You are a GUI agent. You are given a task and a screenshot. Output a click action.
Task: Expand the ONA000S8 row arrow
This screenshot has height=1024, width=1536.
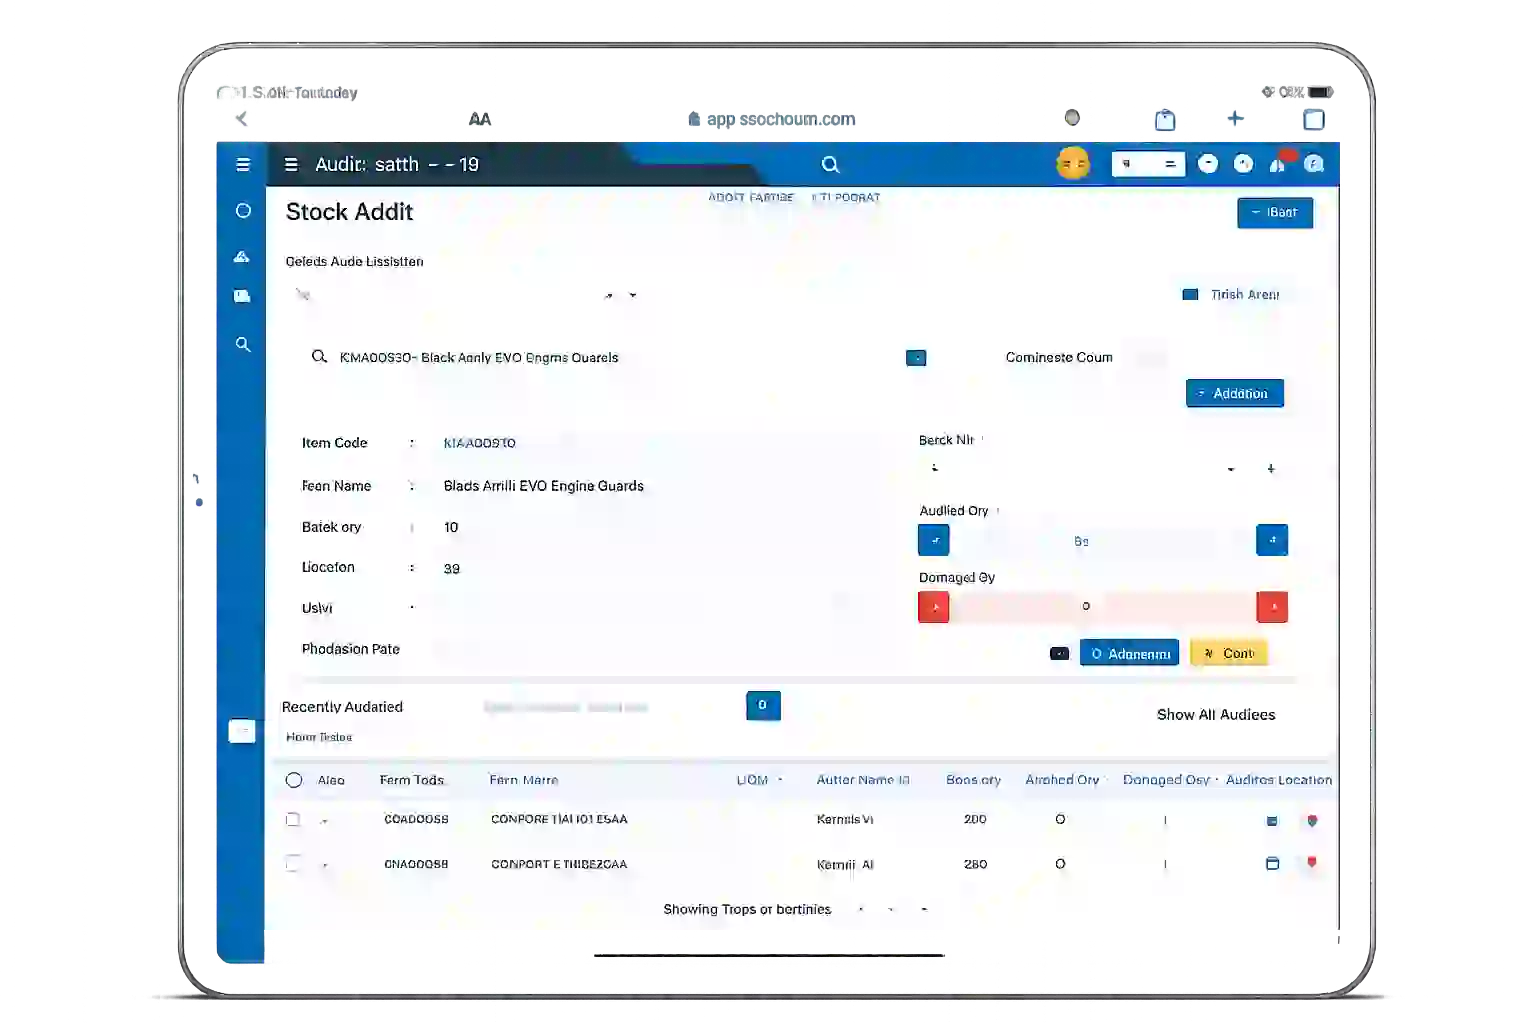(325, 865)
